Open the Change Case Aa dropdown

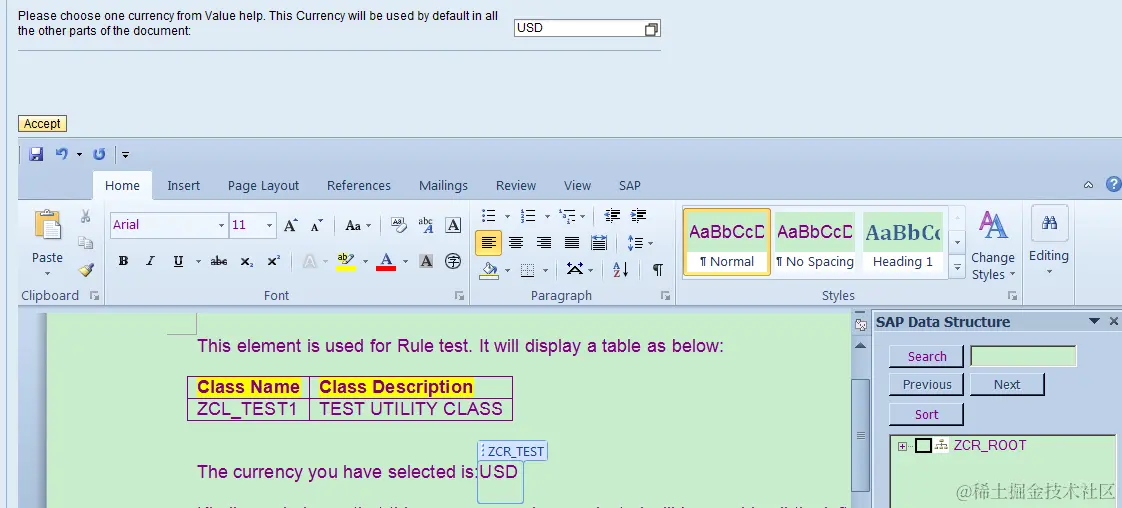pos(358,225)
